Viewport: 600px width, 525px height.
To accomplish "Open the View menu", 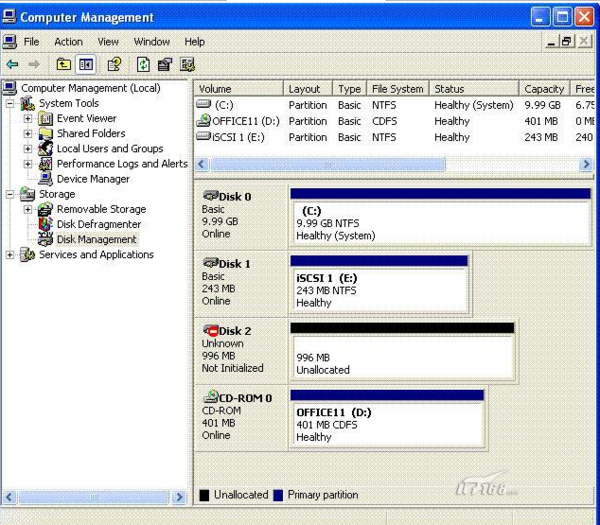I will pos(108,42).
